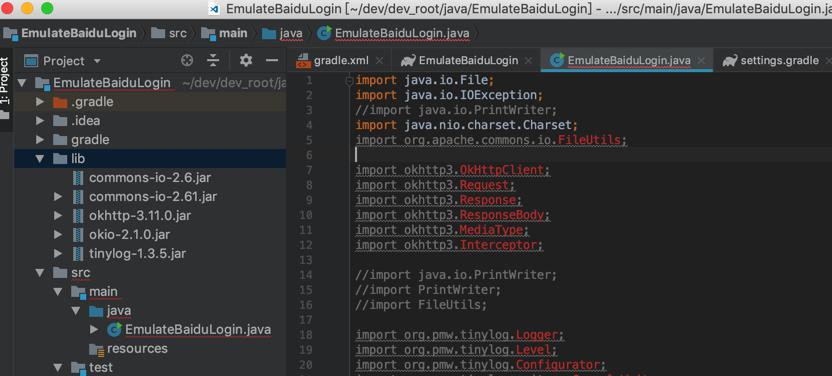Collapse the test folder arrow
832x376 pixels.
pyautogui.click(x=58, y=367)
